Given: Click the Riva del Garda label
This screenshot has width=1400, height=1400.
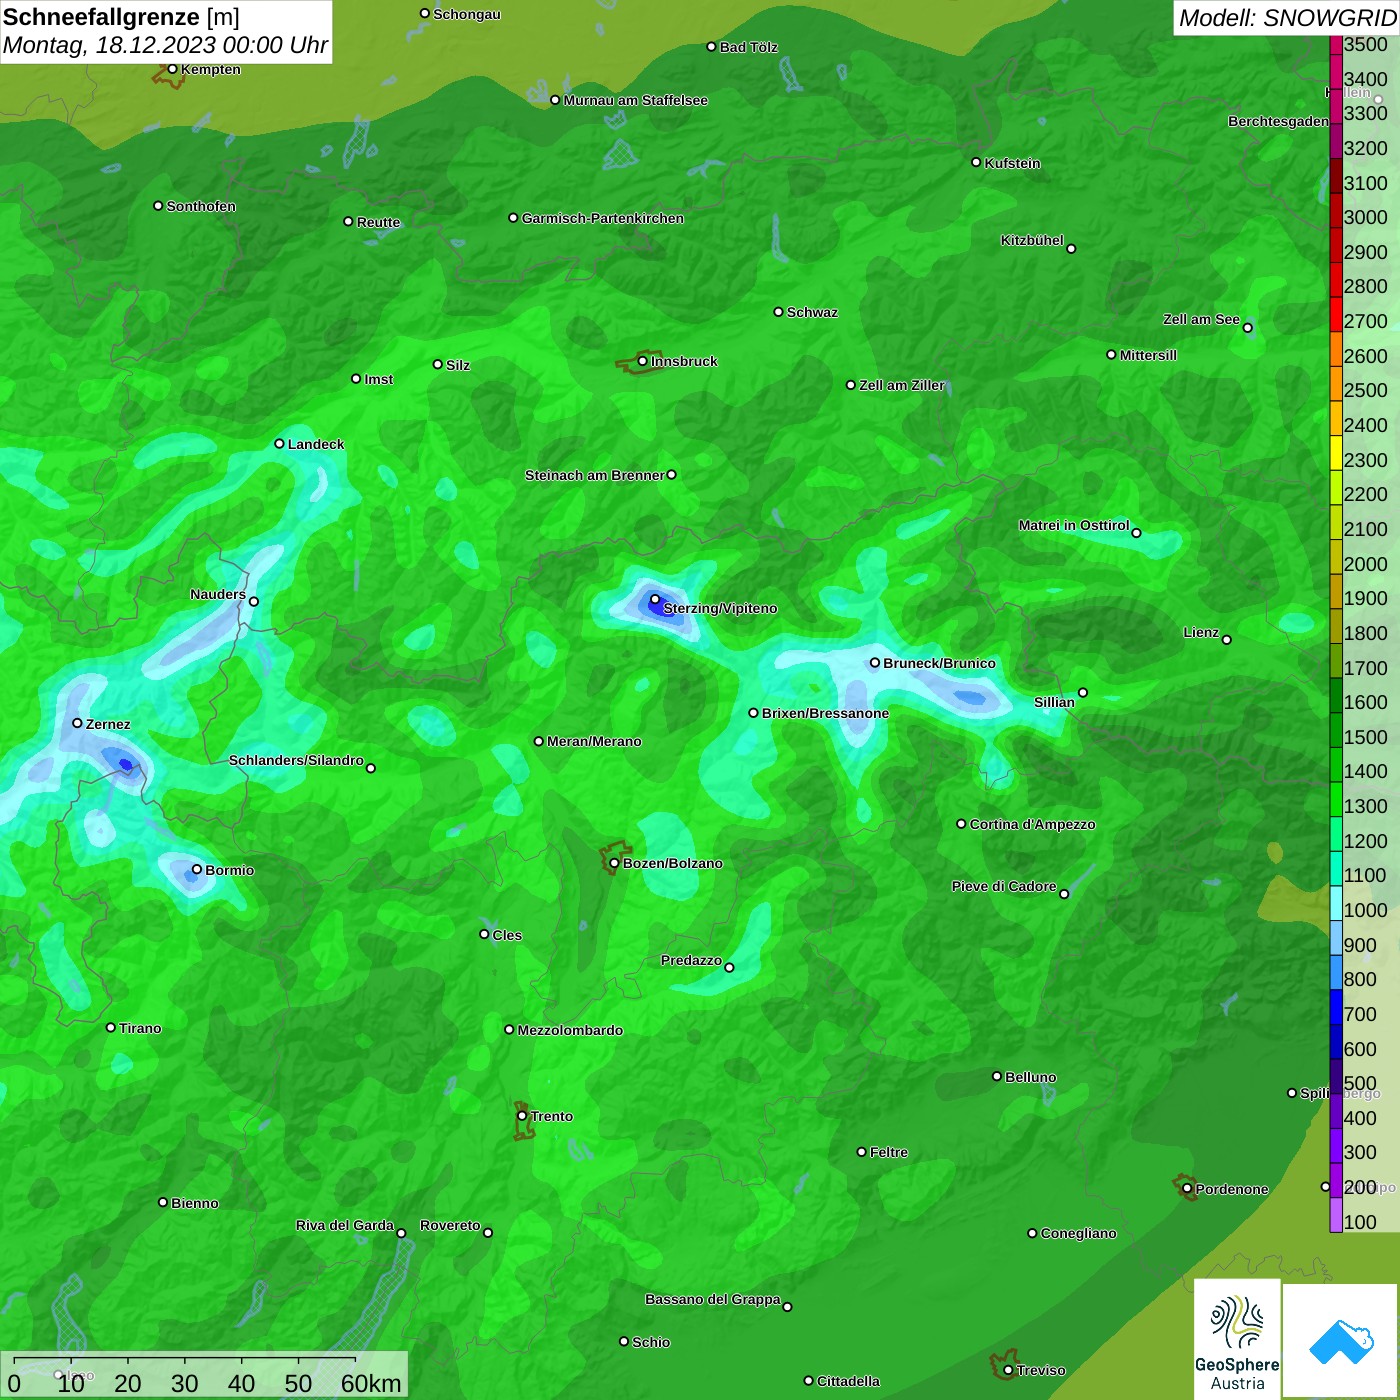Looking at the screenshot, I should [x=345, y=1225].
